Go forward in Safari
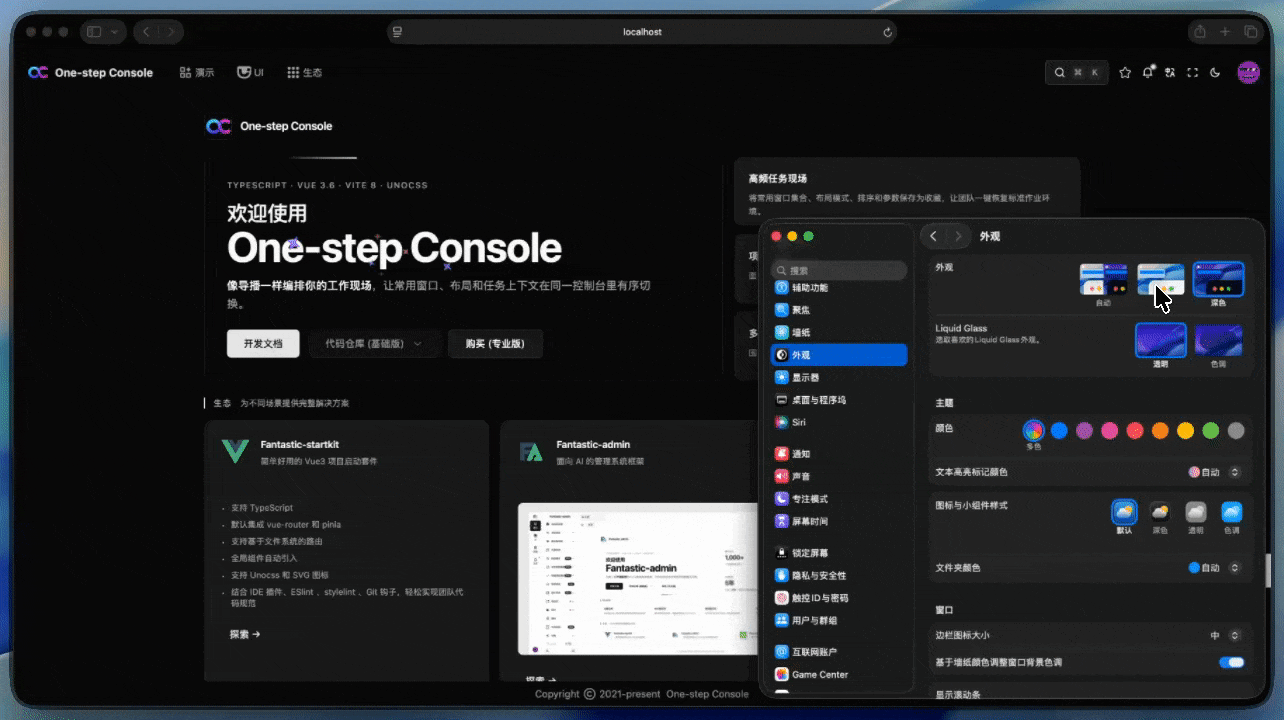This screenshot has width=1284, height=720. (x=171, y=32)
